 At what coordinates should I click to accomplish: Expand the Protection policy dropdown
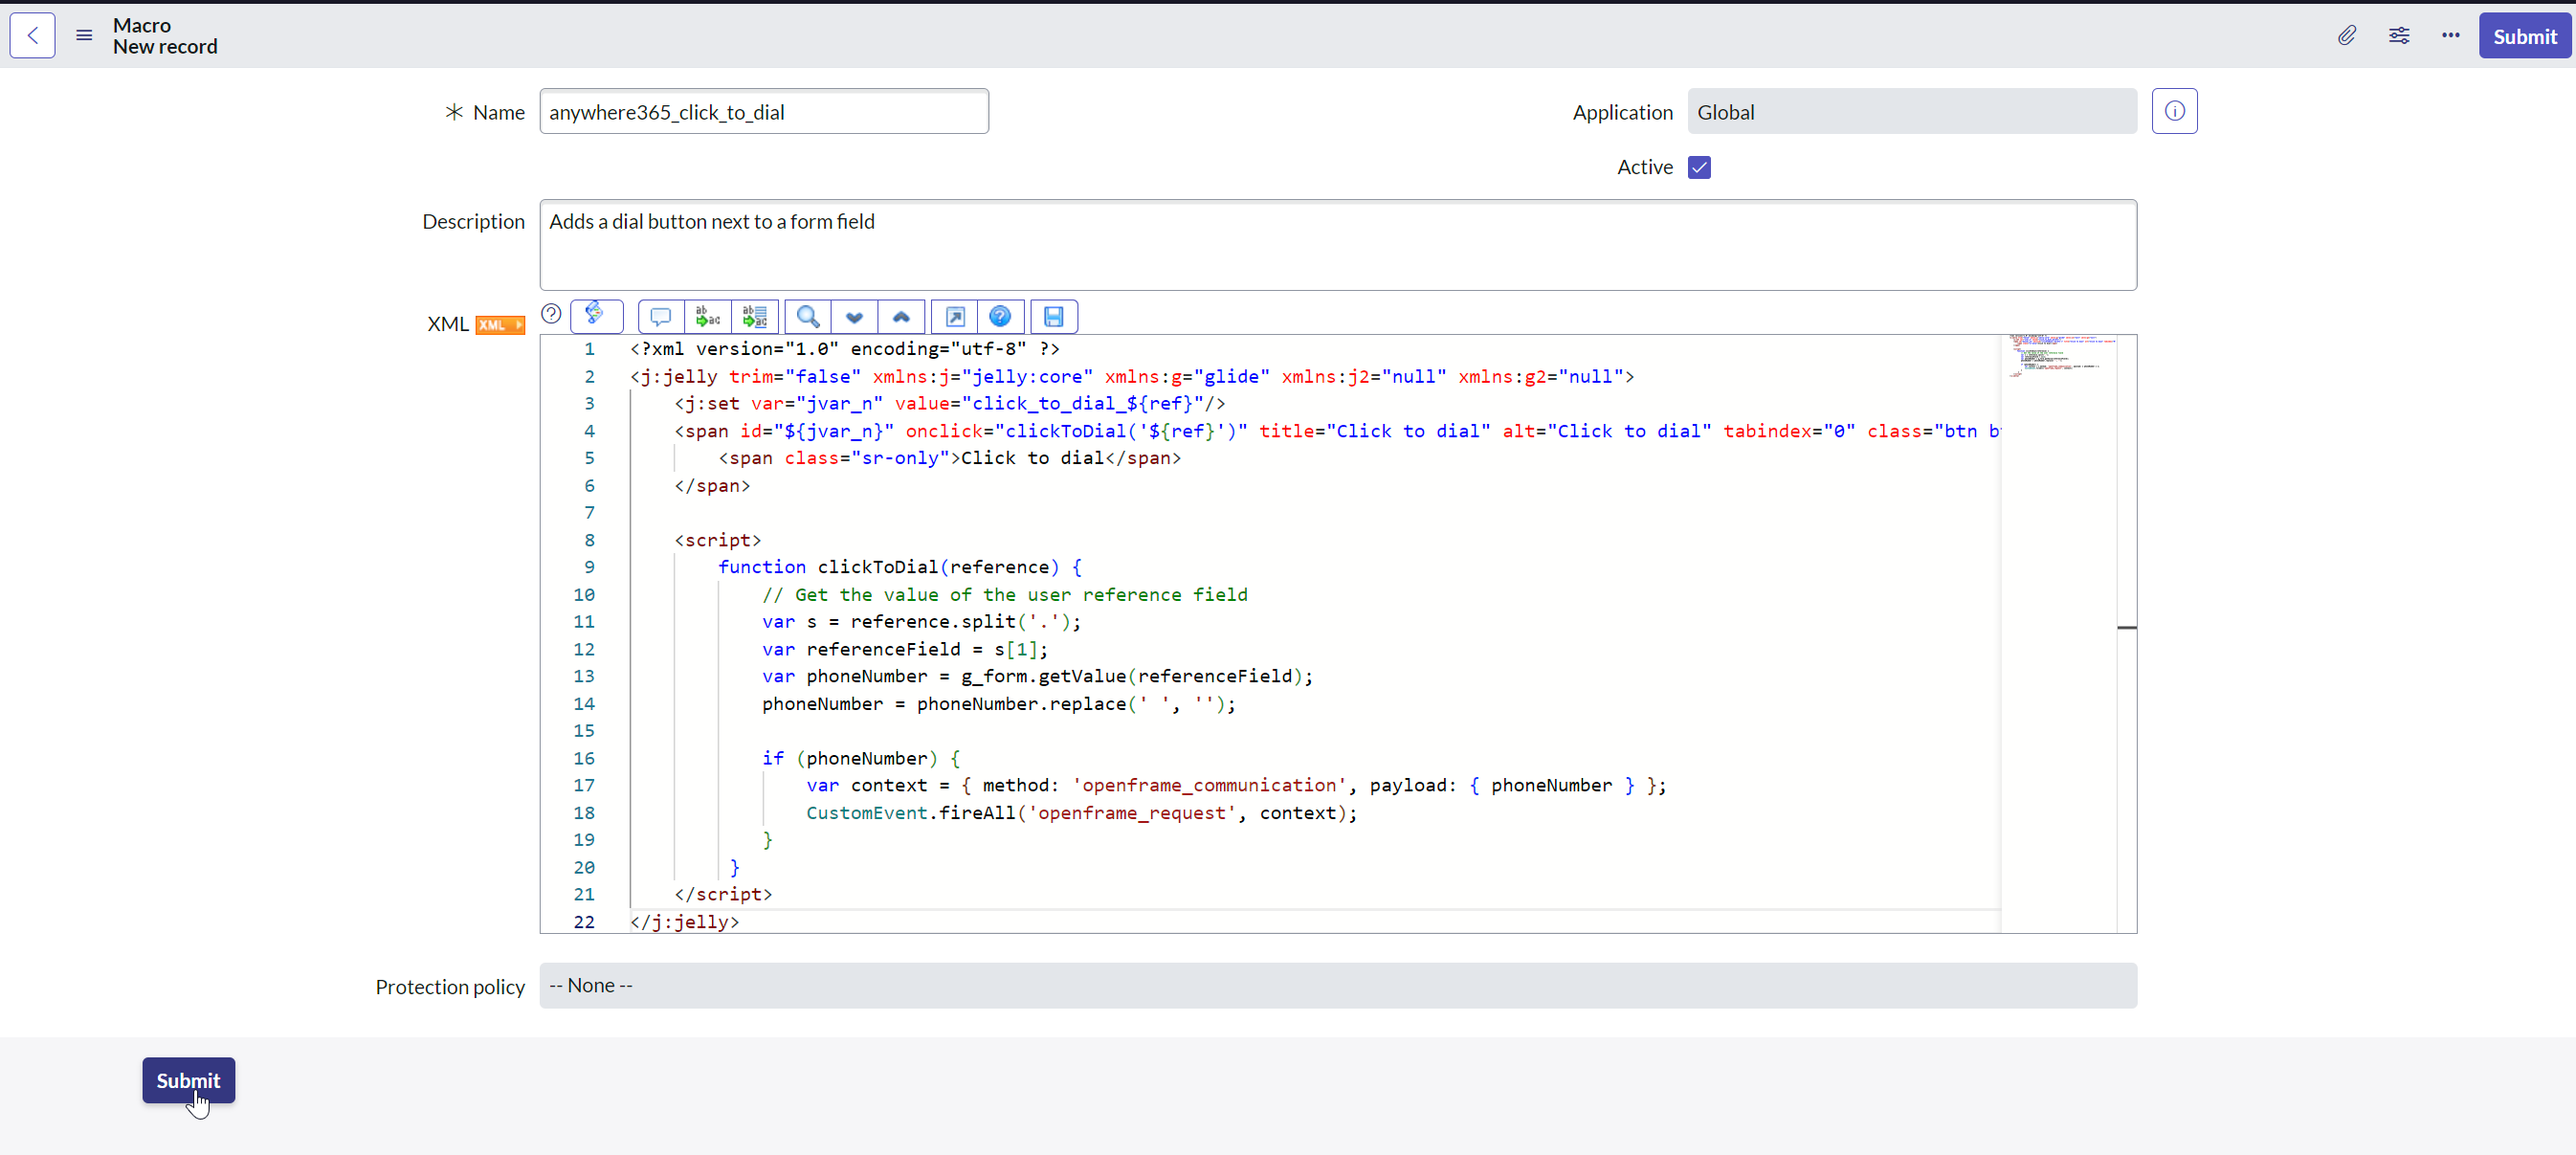[x=1337, y=985]
